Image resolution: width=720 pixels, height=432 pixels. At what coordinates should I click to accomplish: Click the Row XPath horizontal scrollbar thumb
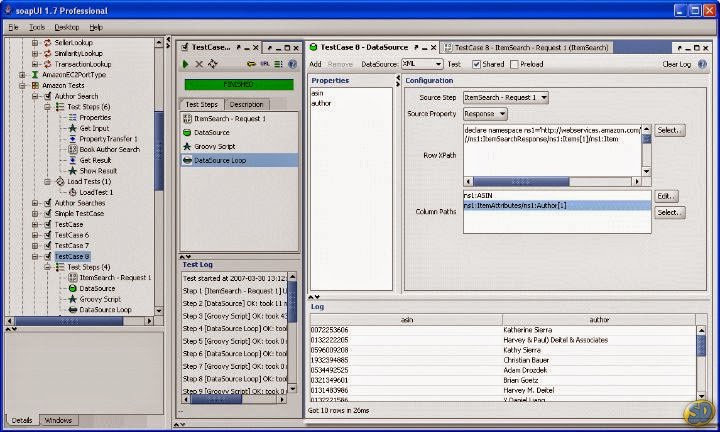click(x=521, y=181)
